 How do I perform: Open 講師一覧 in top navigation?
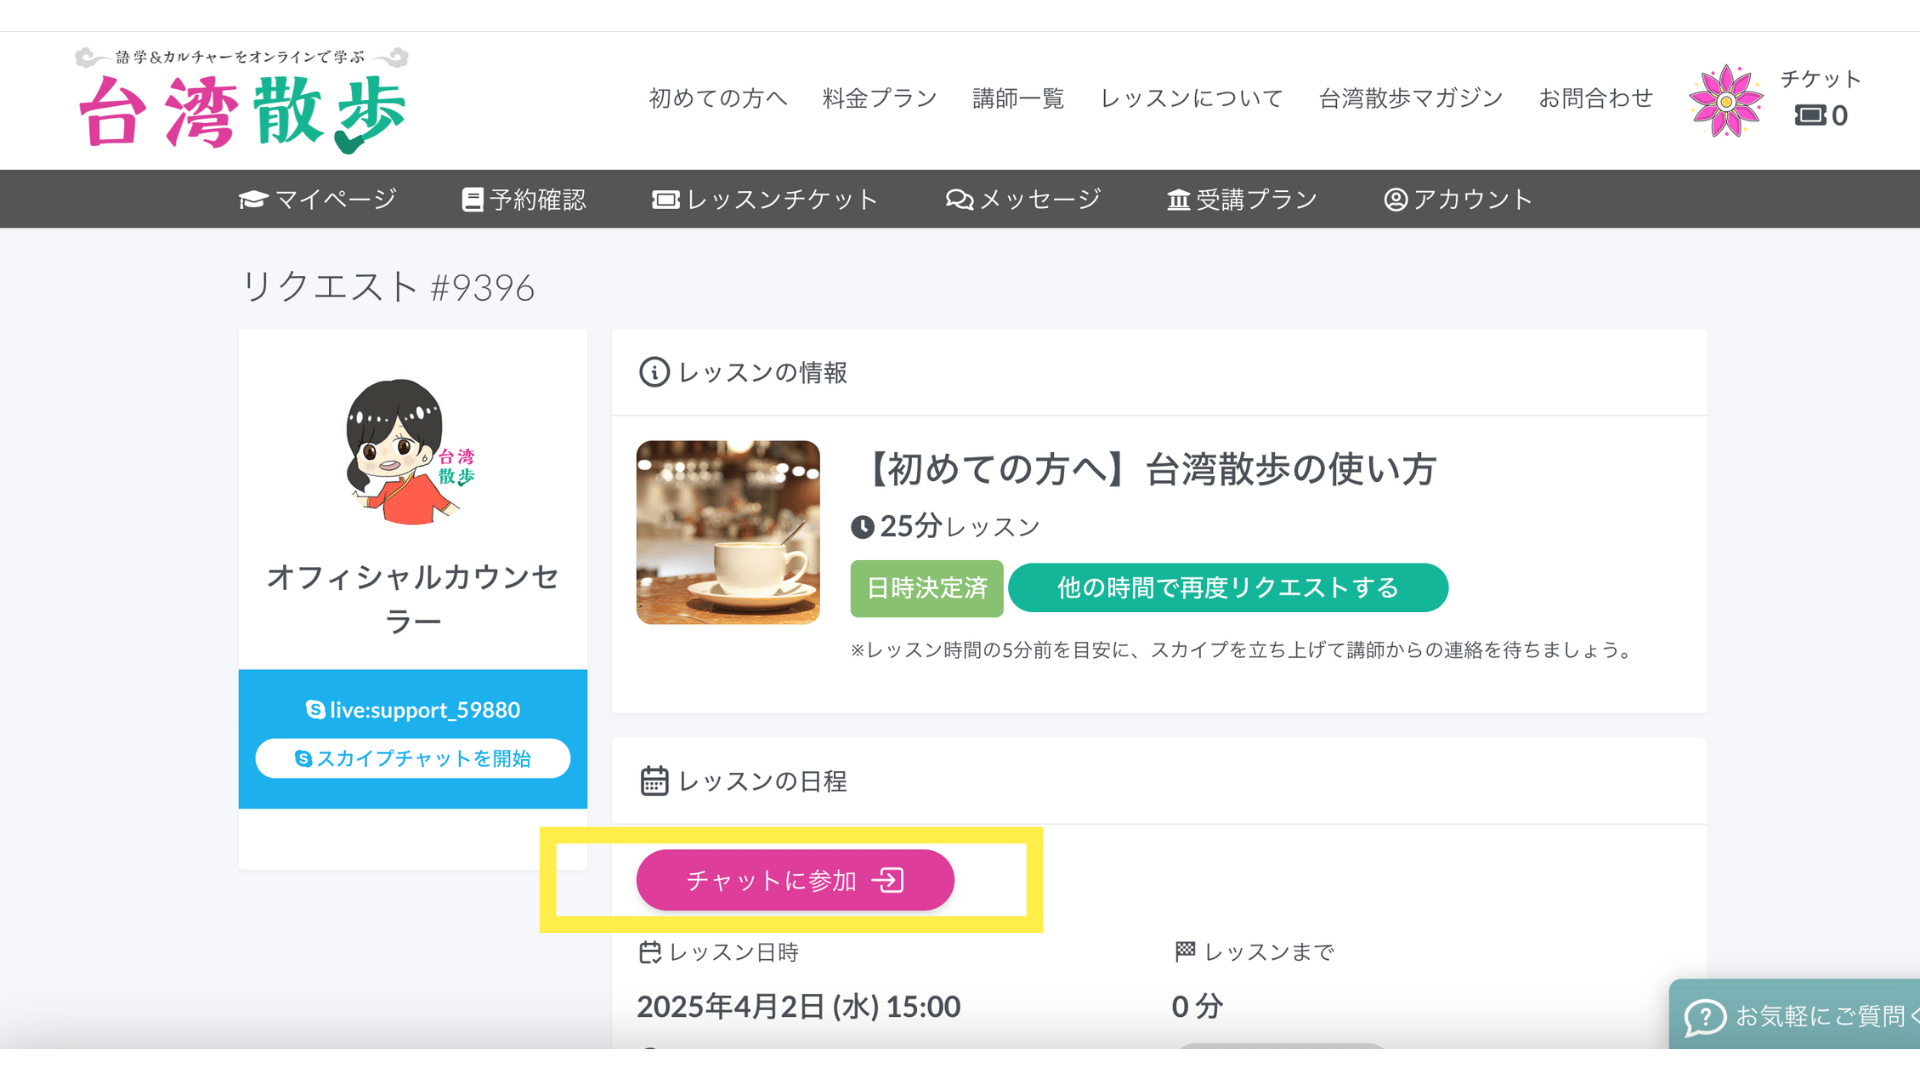tap(1018, 98)
